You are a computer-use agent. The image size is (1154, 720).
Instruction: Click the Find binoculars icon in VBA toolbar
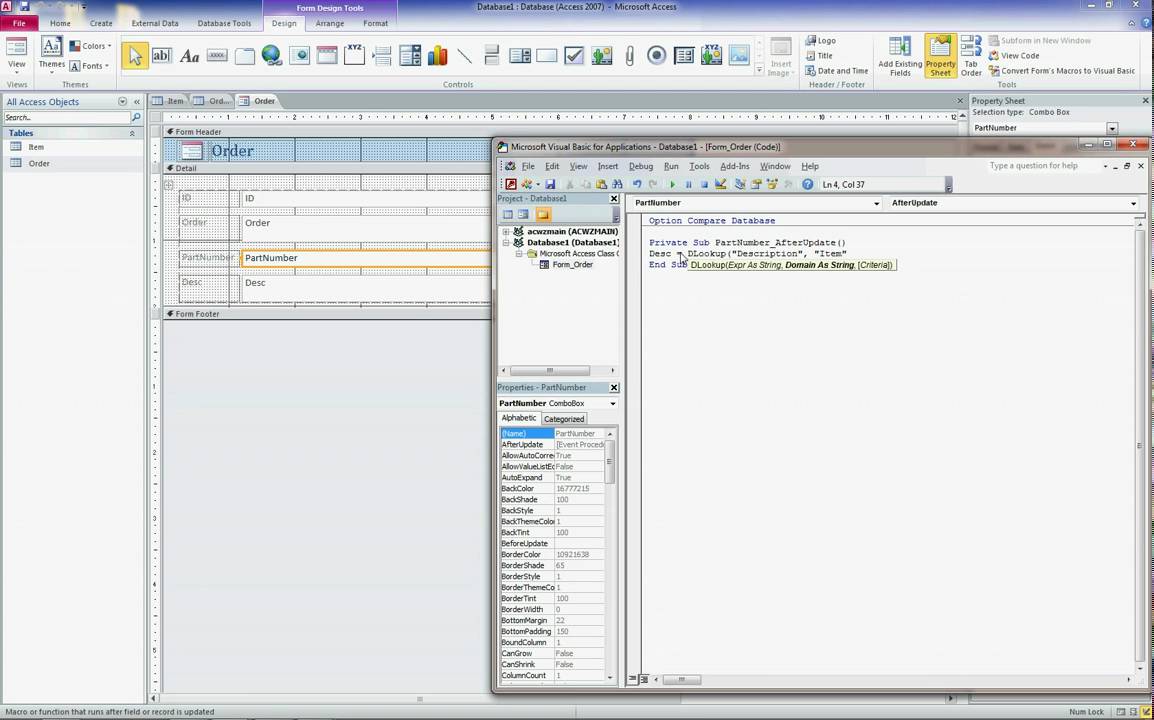point(617,185)
